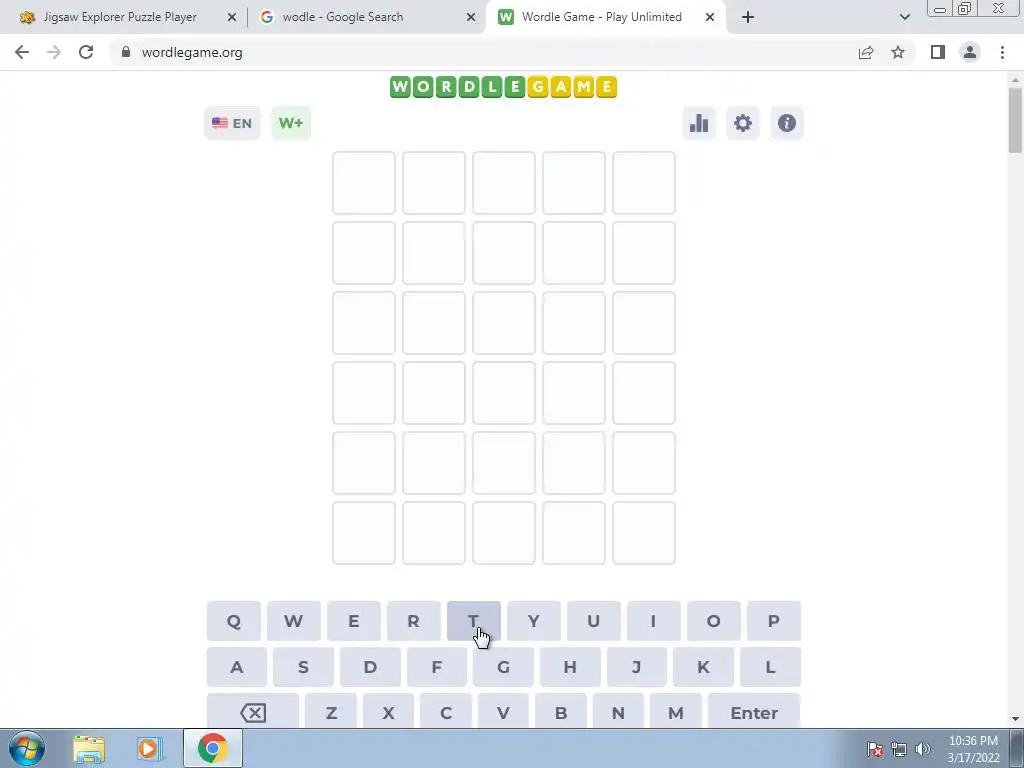Tap the K key
Viewport: 1024px width, 768px height.
coord(703,667)
